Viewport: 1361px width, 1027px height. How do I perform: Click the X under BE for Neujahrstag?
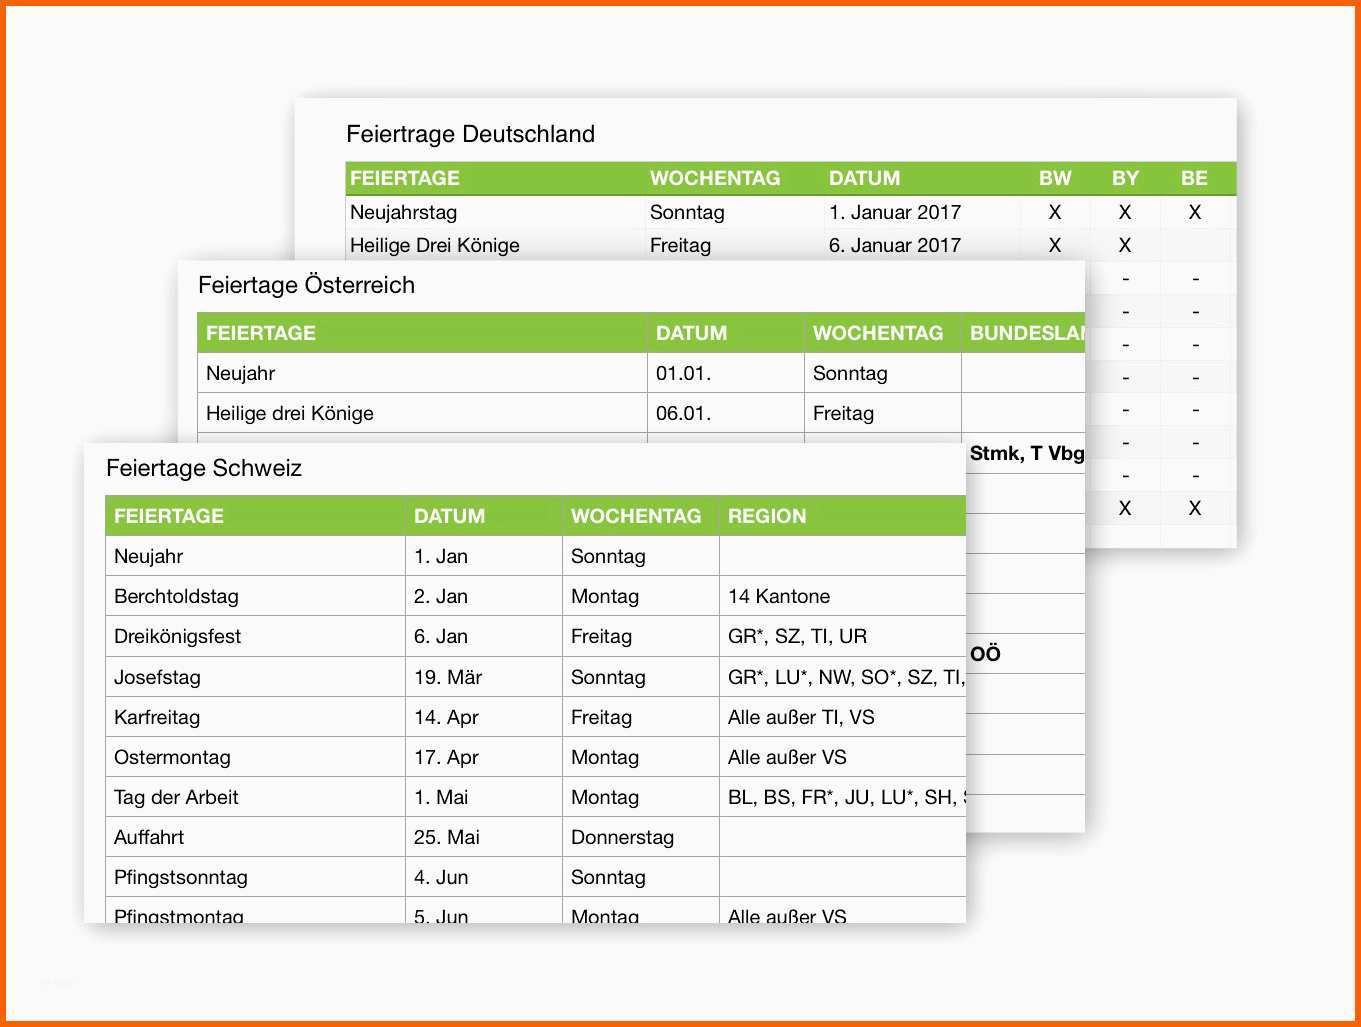(x=1195, y=212)
